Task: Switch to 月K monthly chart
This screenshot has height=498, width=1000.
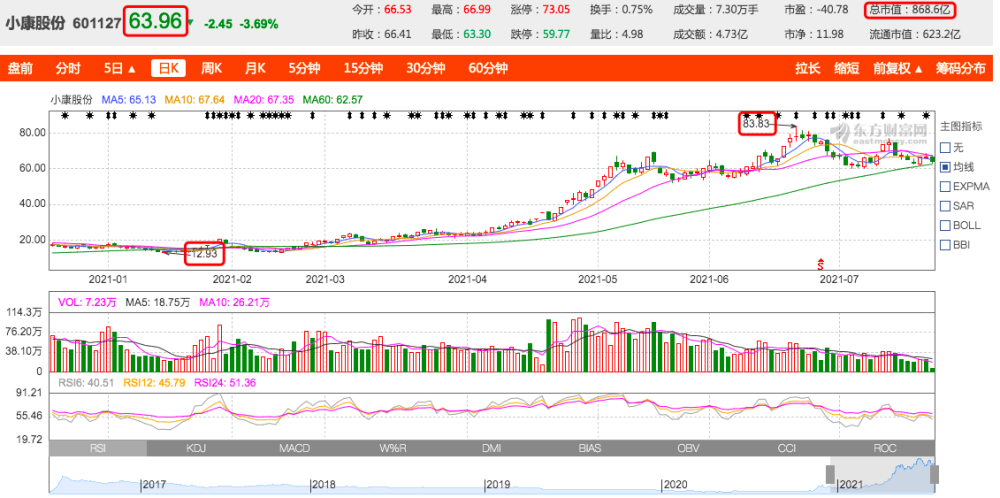Action: click(x=256, y=69)
